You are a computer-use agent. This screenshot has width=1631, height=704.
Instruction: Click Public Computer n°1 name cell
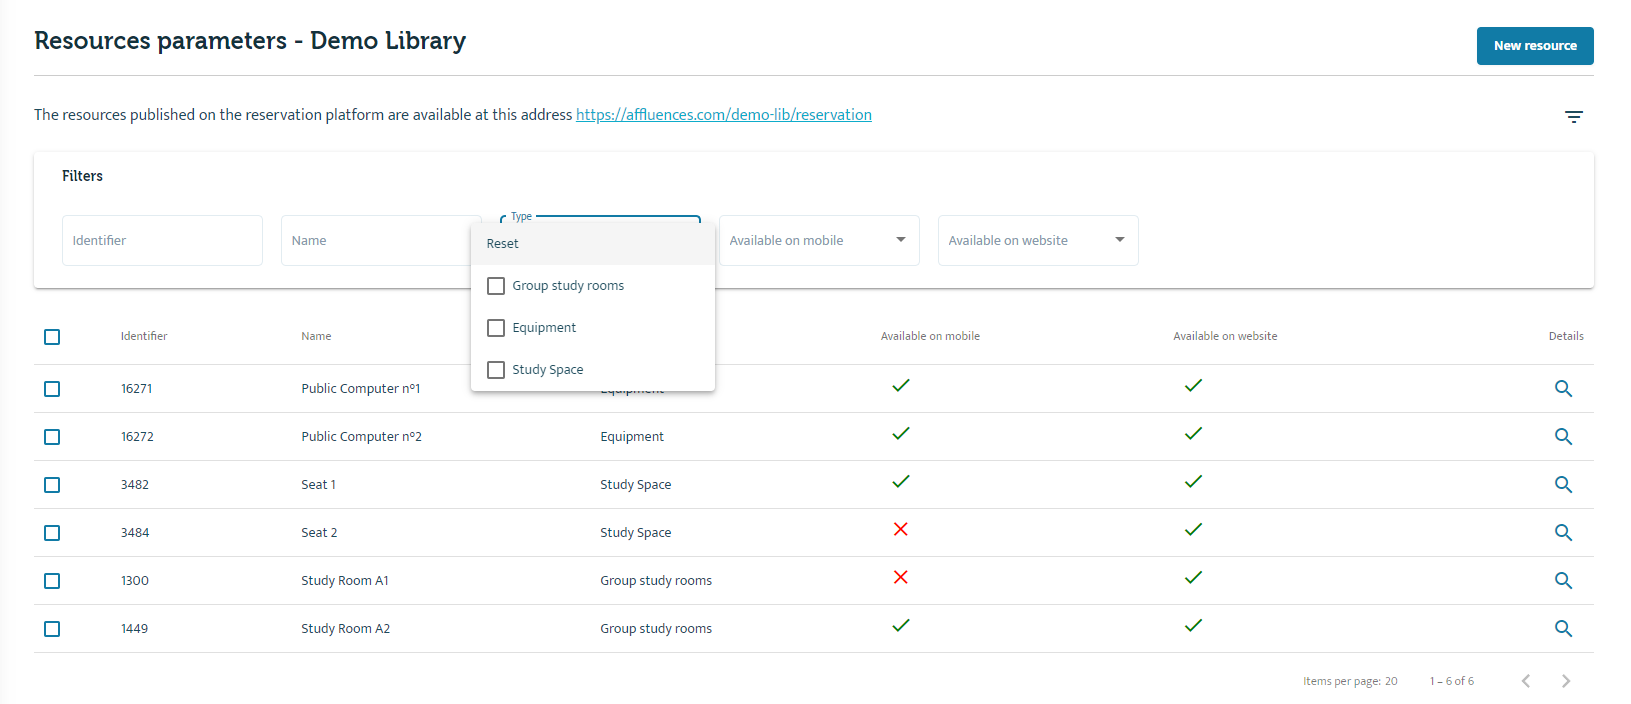coord(361,389)
